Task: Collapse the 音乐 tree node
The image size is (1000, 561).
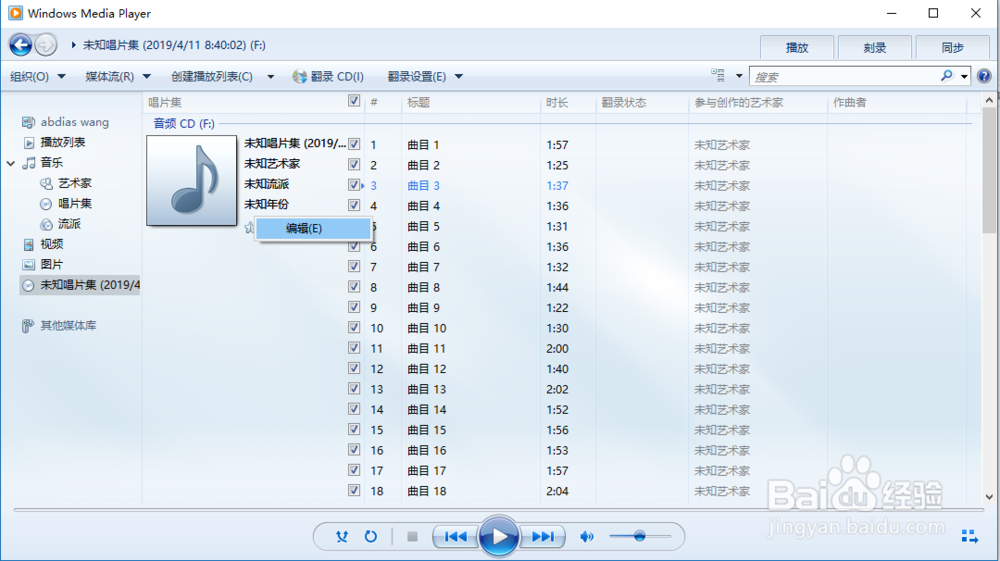Action: coord(11,163)
